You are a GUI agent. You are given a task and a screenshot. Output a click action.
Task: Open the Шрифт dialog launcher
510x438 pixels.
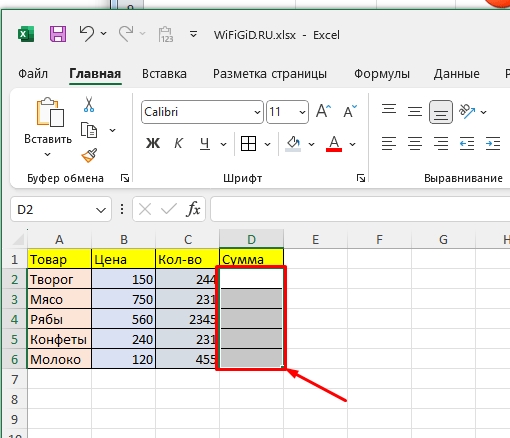(x=361, y=178)
